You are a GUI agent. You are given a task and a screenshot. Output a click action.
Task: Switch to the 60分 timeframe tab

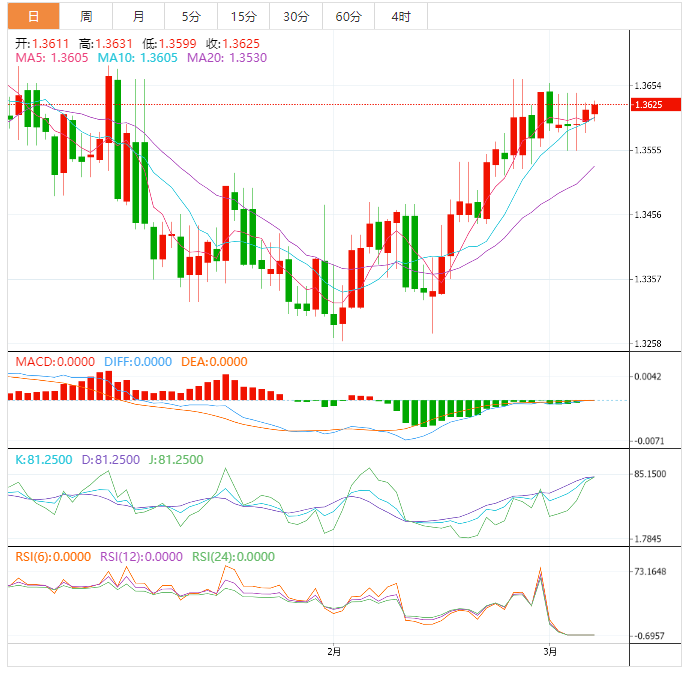click(348, 16)
